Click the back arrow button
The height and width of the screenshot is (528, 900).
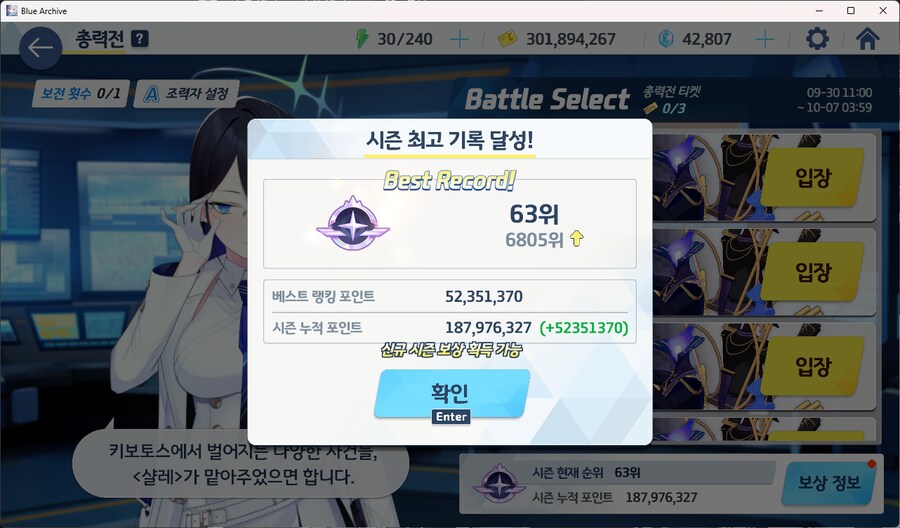pos(40,48)
